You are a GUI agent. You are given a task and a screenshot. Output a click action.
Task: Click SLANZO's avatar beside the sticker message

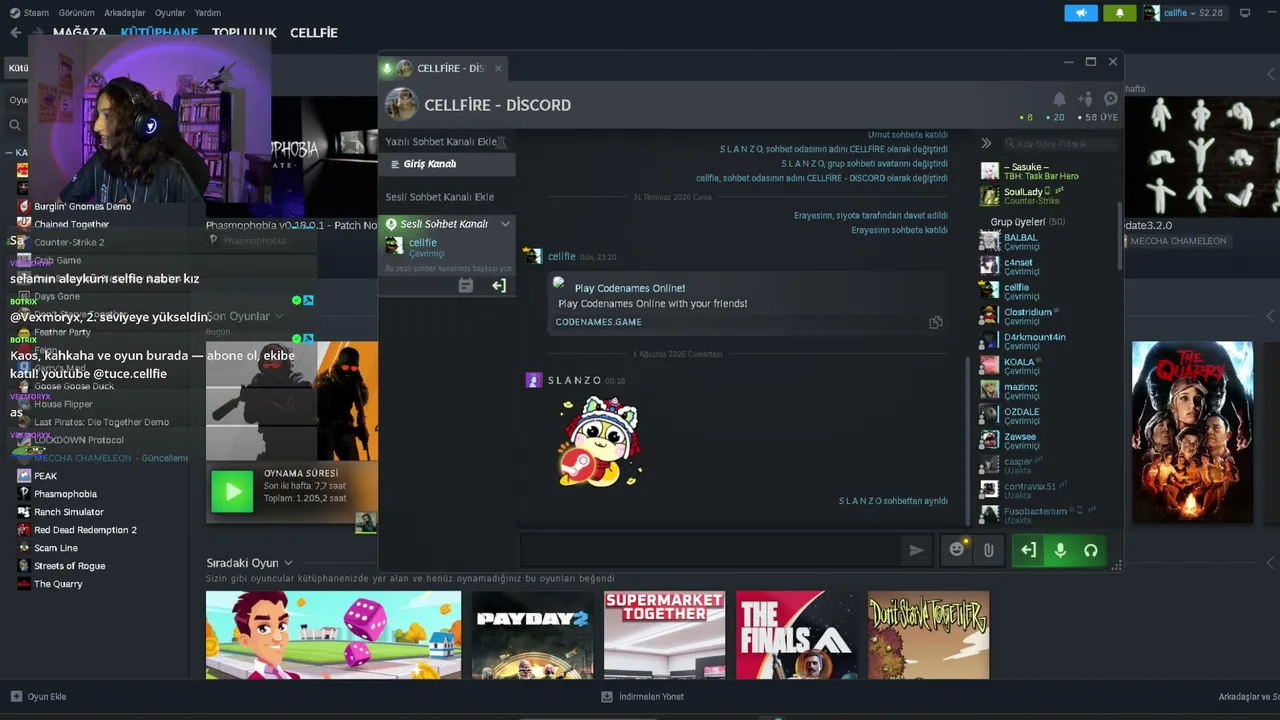tap(534, 380)
